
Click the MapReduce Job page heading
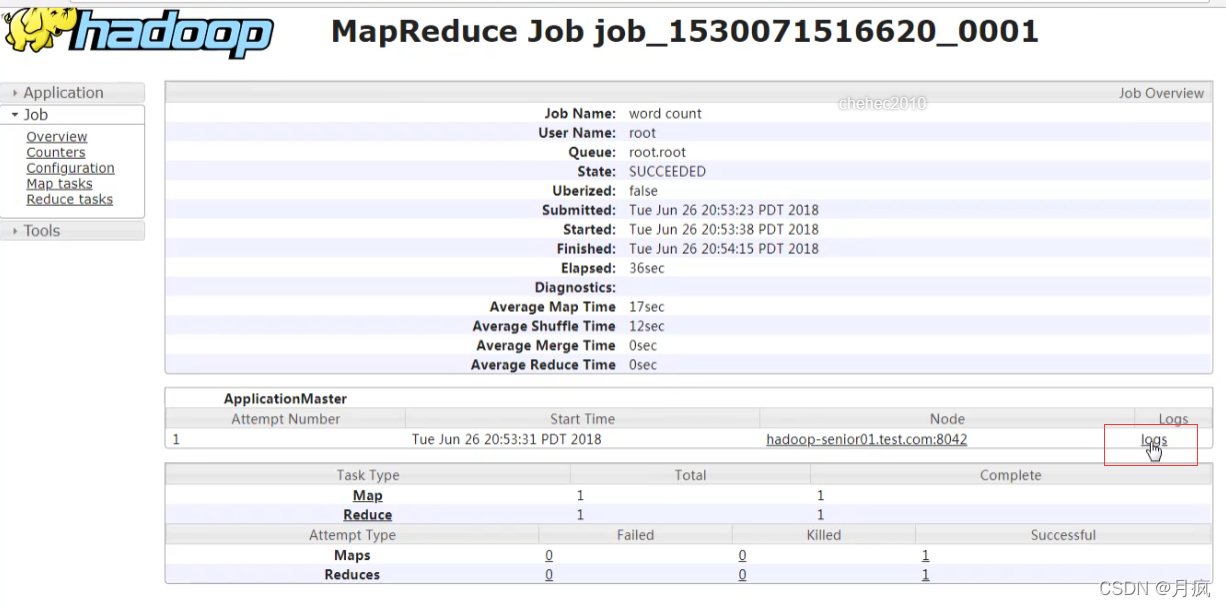685,32
